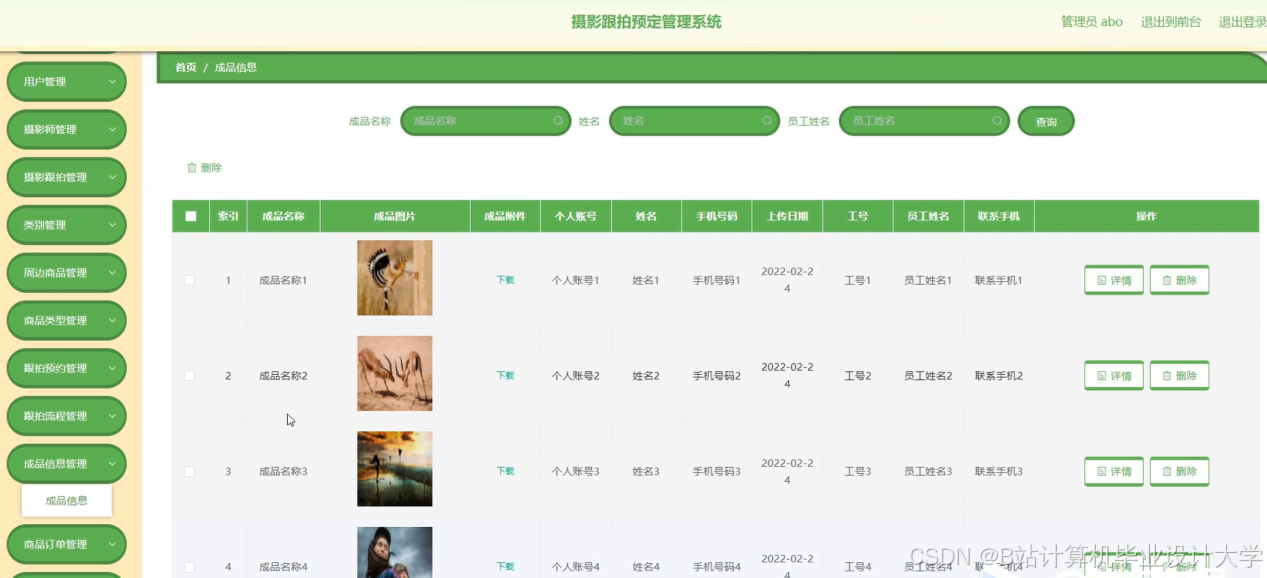
Task: Click the trash icon for batch 删除
Action: pos(192,168)
